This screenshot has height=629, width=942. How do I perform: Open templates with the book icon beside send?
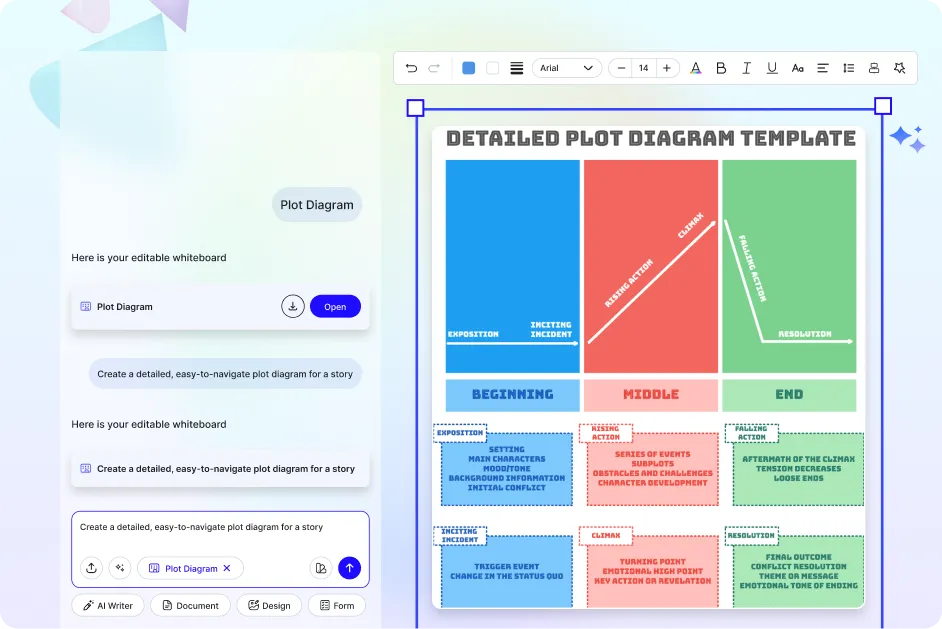click(x=320, y=567)
